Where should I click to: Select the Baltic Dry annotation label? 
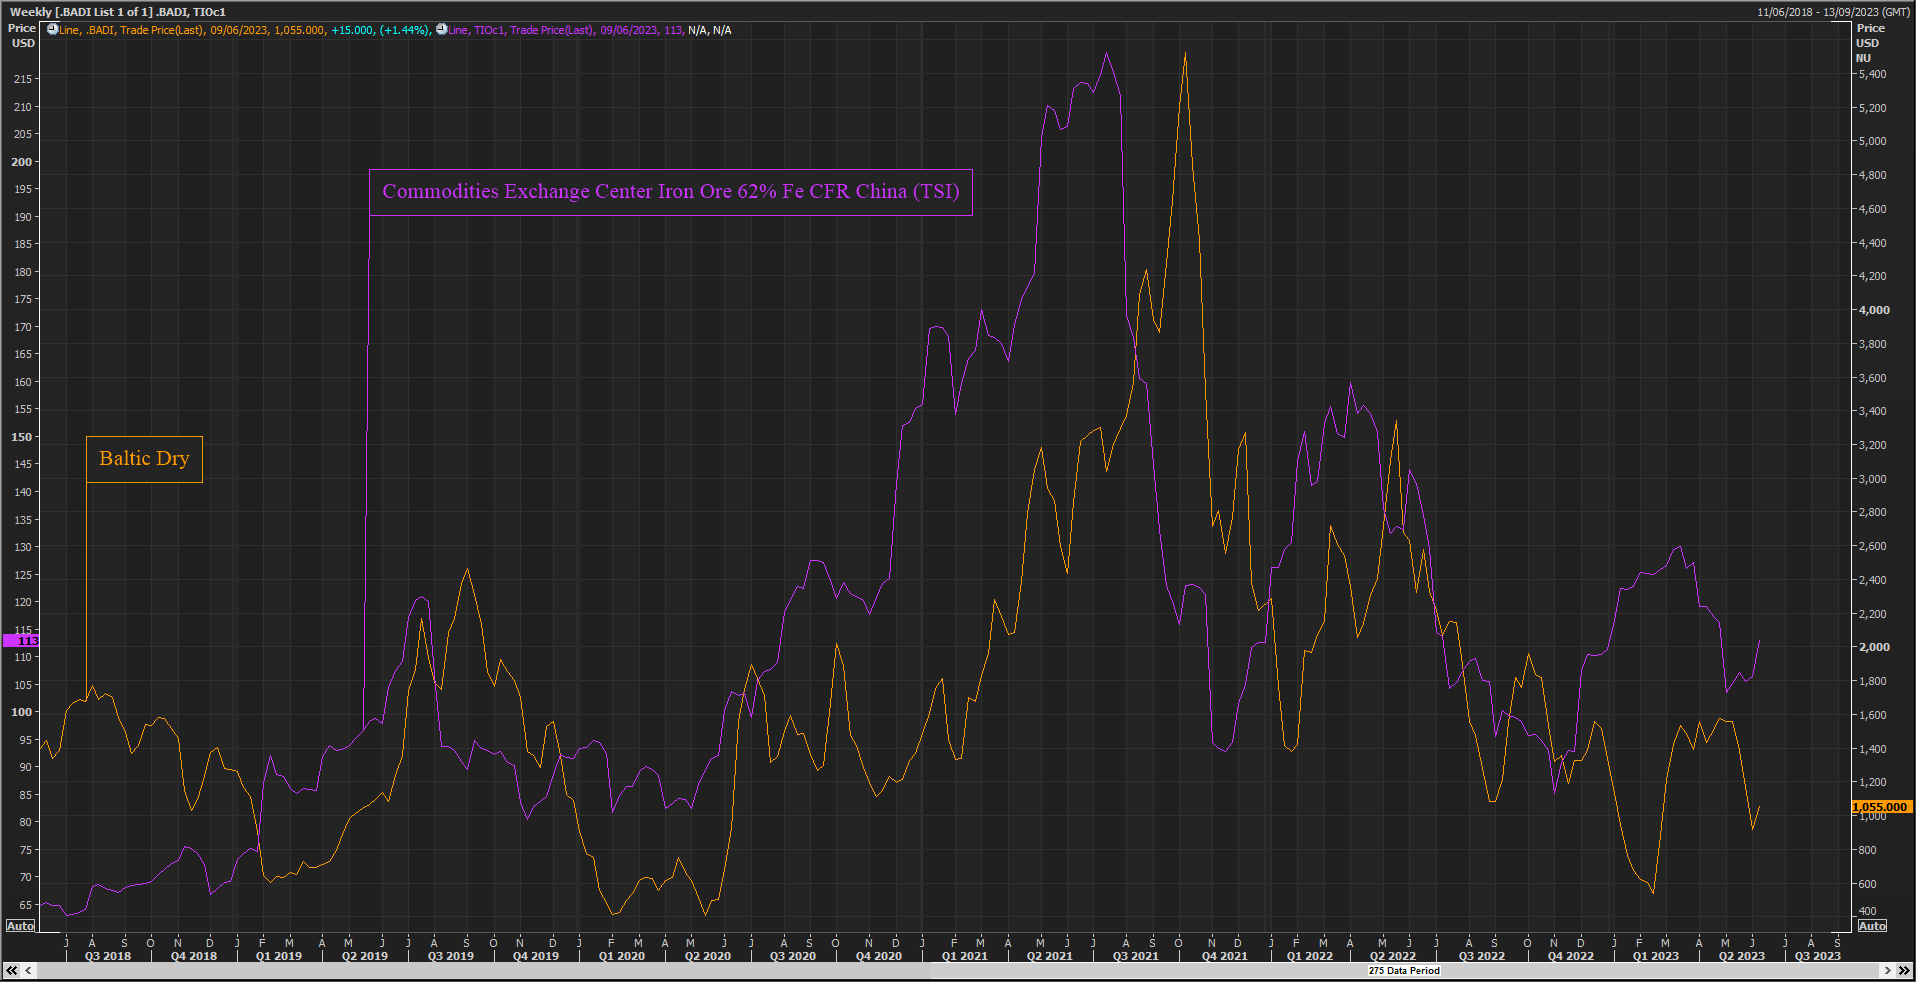pos(144,459)
